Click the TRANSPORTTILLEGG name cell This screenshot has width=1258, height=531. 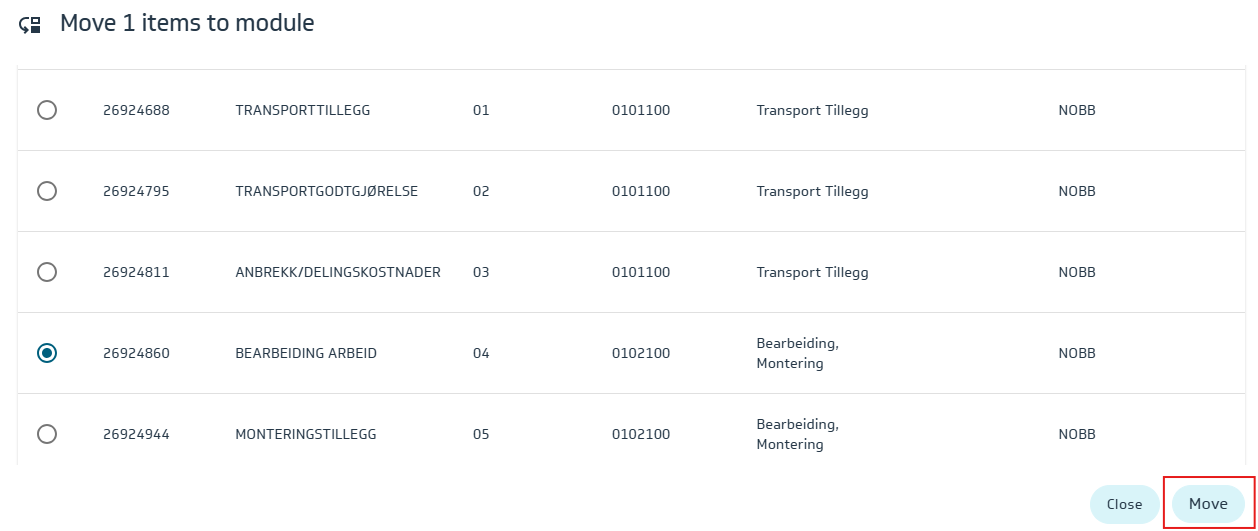(x=303, y=110)
